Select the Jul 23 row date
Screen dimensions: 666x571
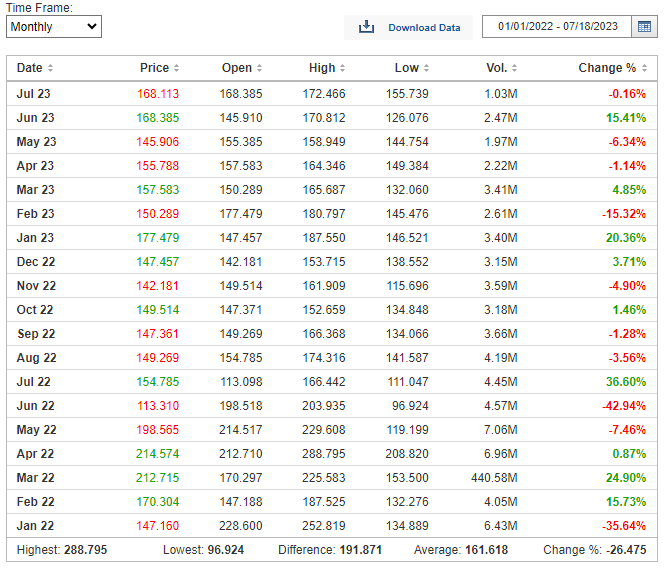click(x=36, y=93)
